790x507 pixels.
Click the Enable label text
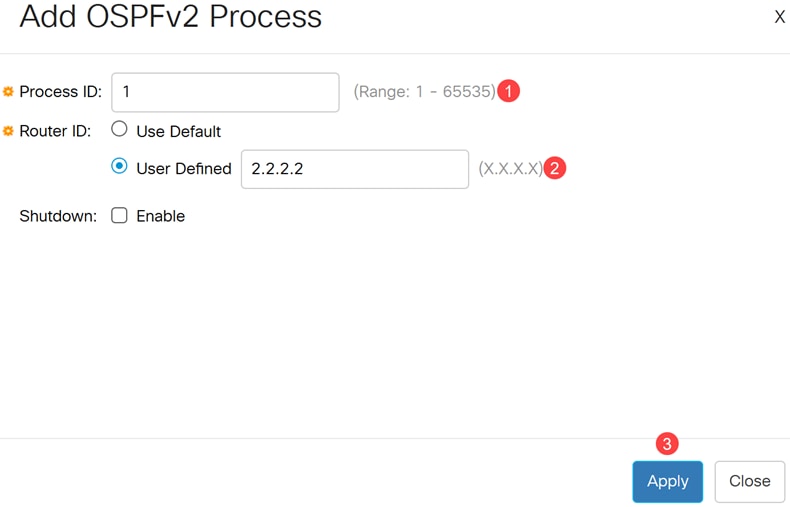[x=161, y=216]
